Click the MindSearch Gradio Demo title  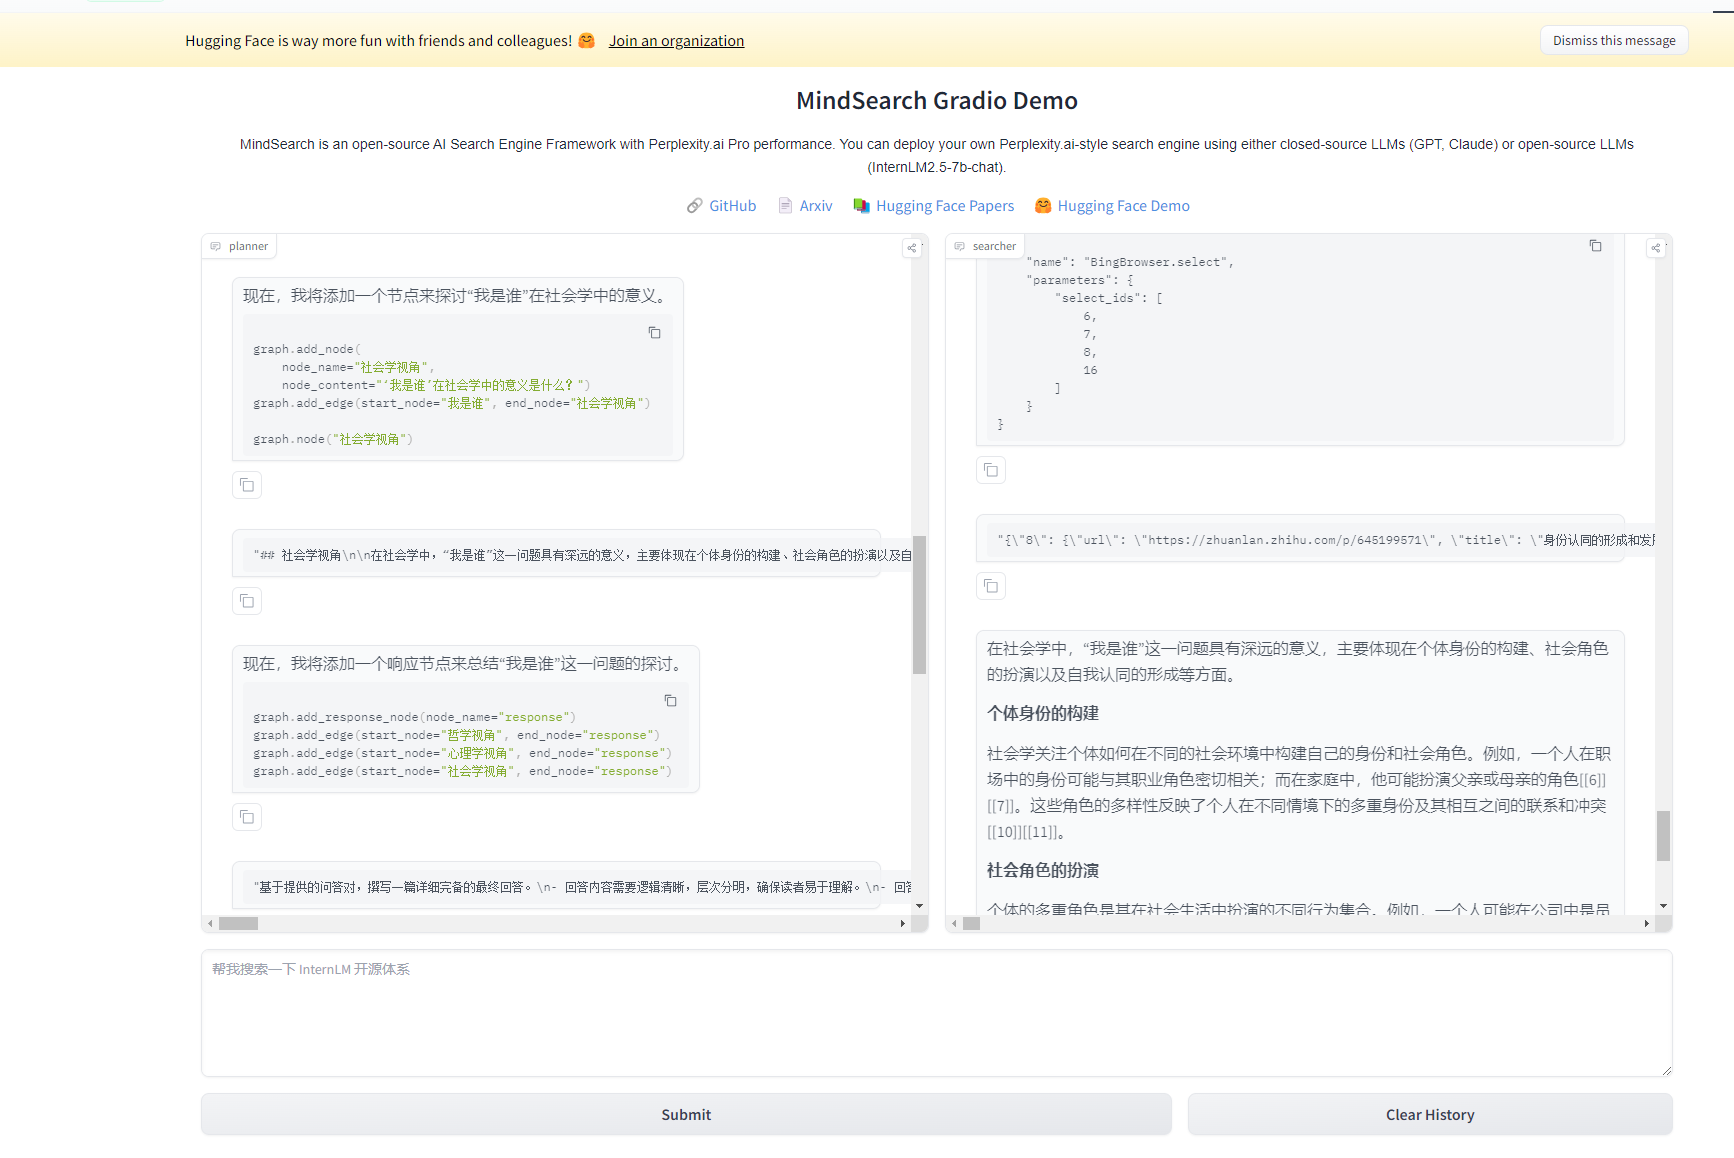936,101
